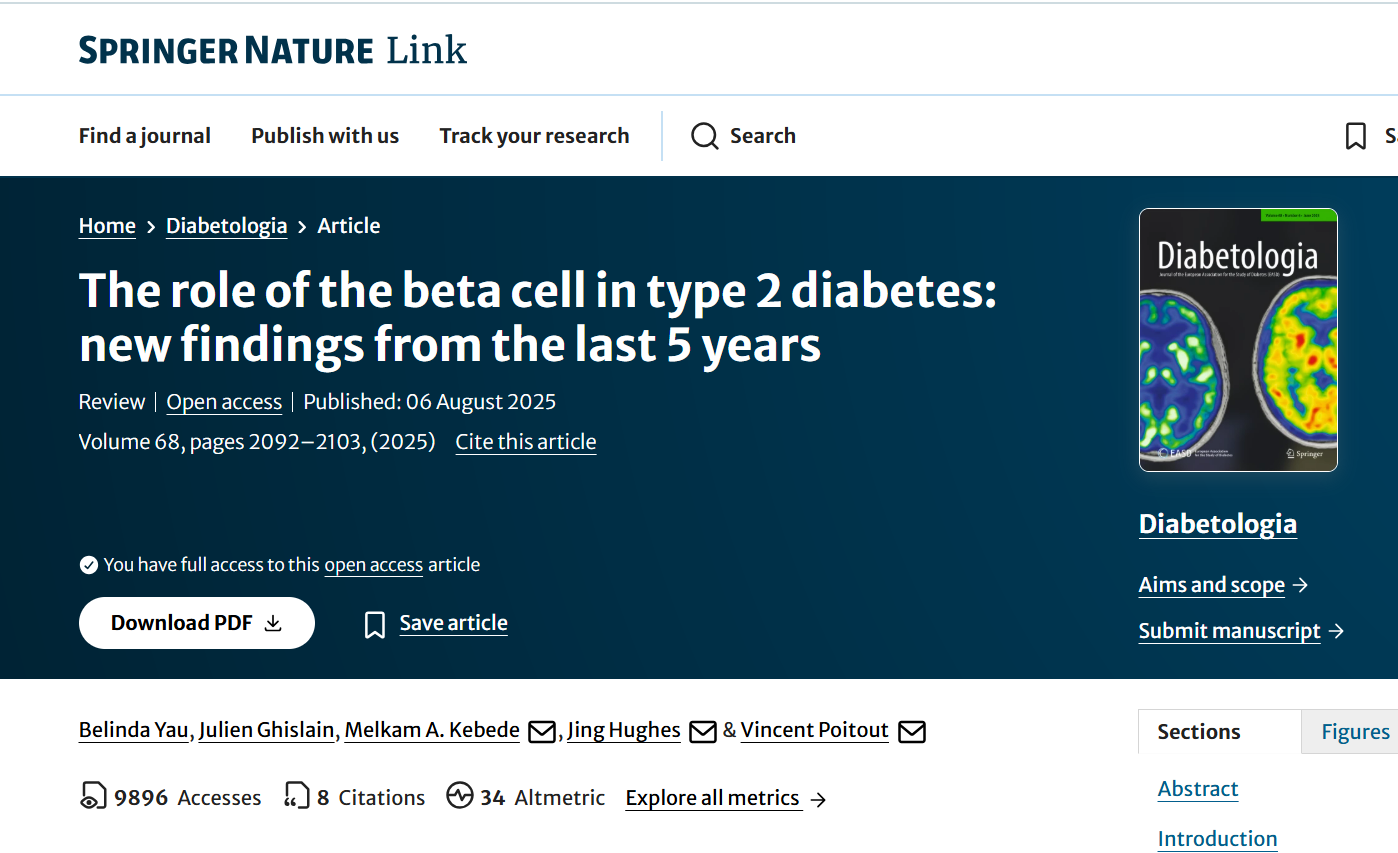Screen dimensions: 1398x853
Task: Open the Cite this article link
Action: coord(526,442)
